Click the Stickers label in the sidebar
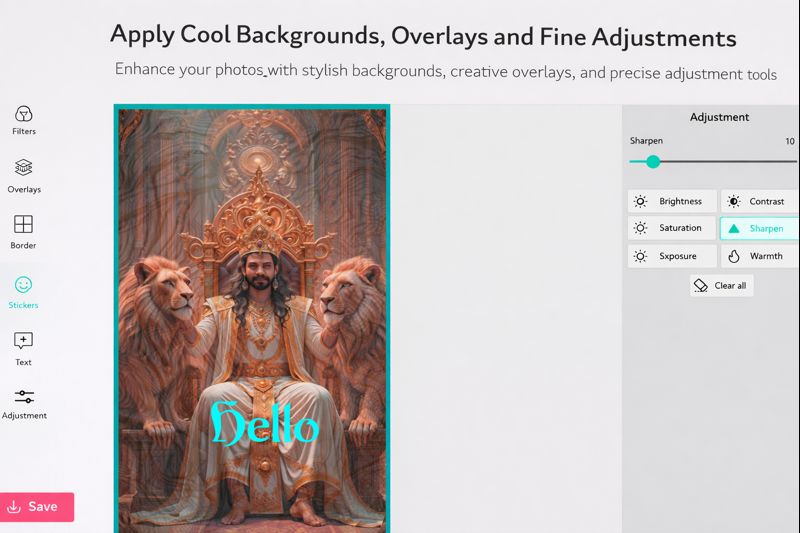This screenshot has width=800, height=533. [x=23, y=305]
